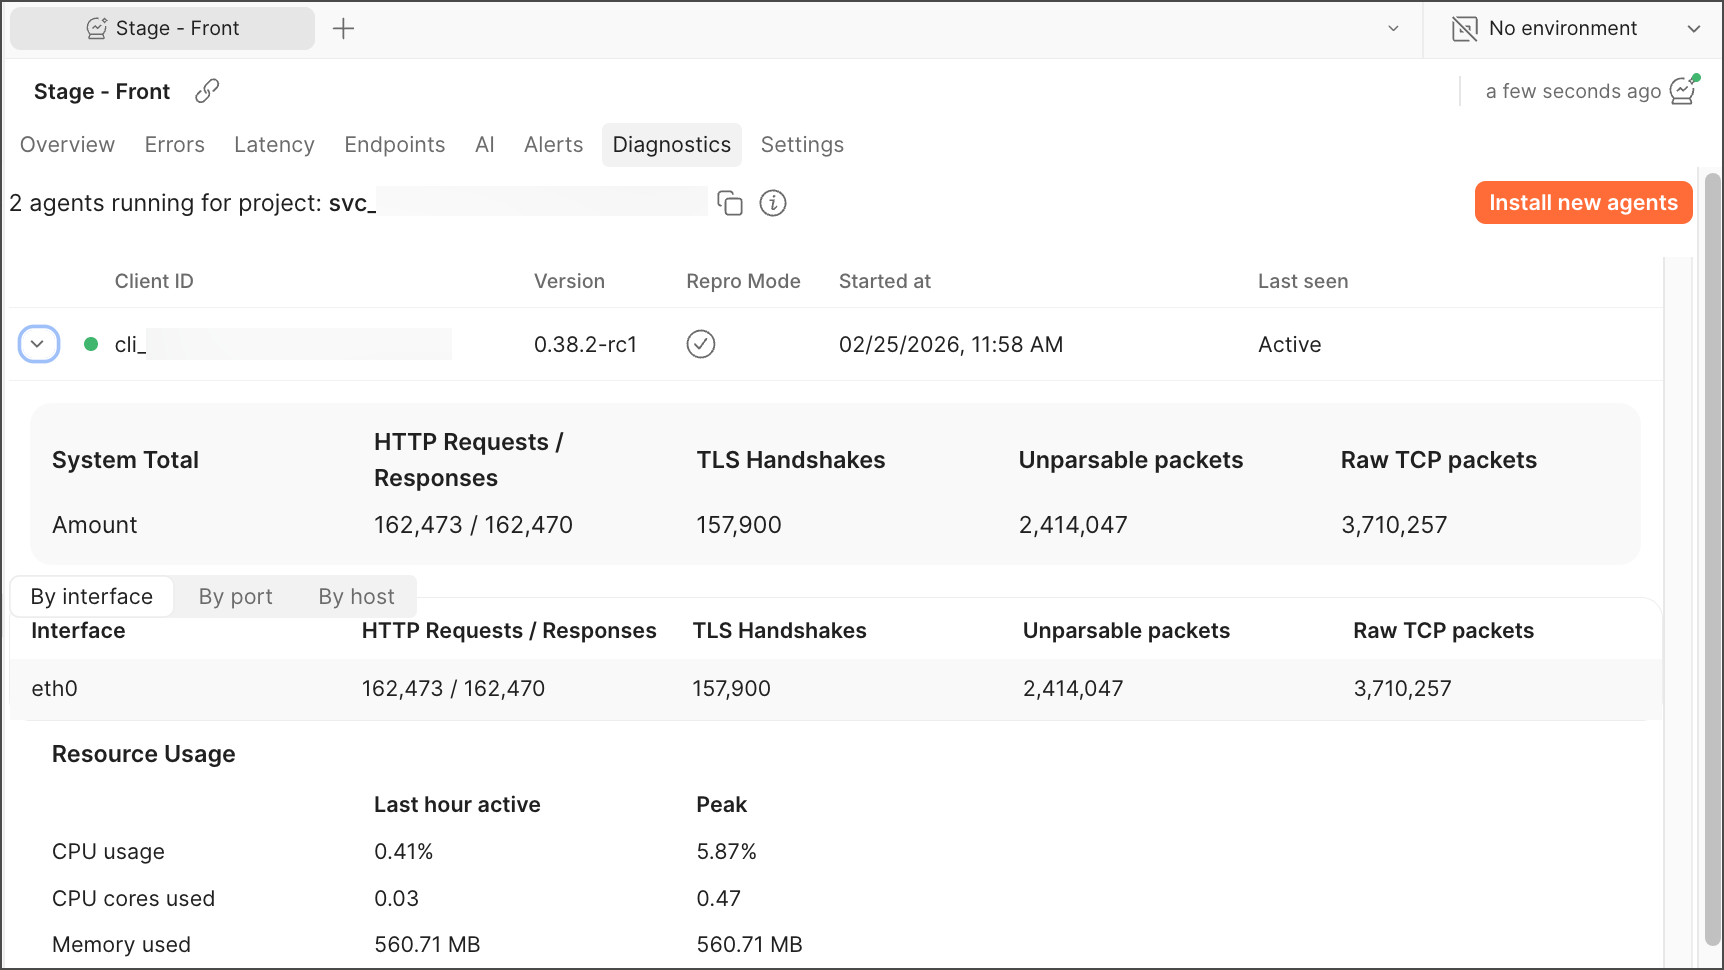Screen dimensions: 1724x970
Task: Open the Alerts tab
Action: coord(553,145)
